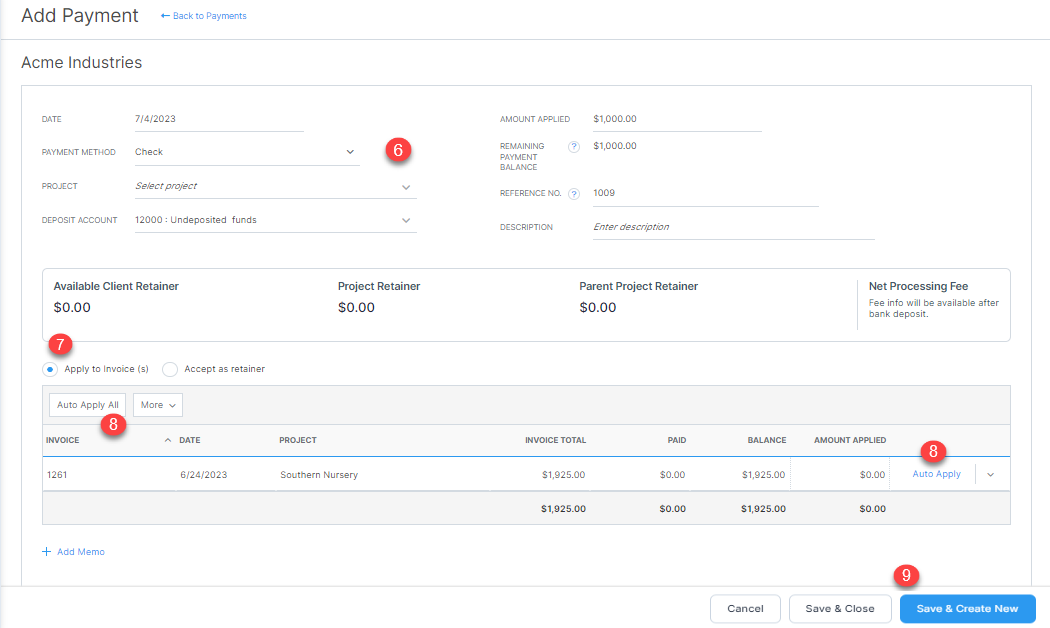
Task: Click the Add Memo link
Action: click(x=80, y=552)
